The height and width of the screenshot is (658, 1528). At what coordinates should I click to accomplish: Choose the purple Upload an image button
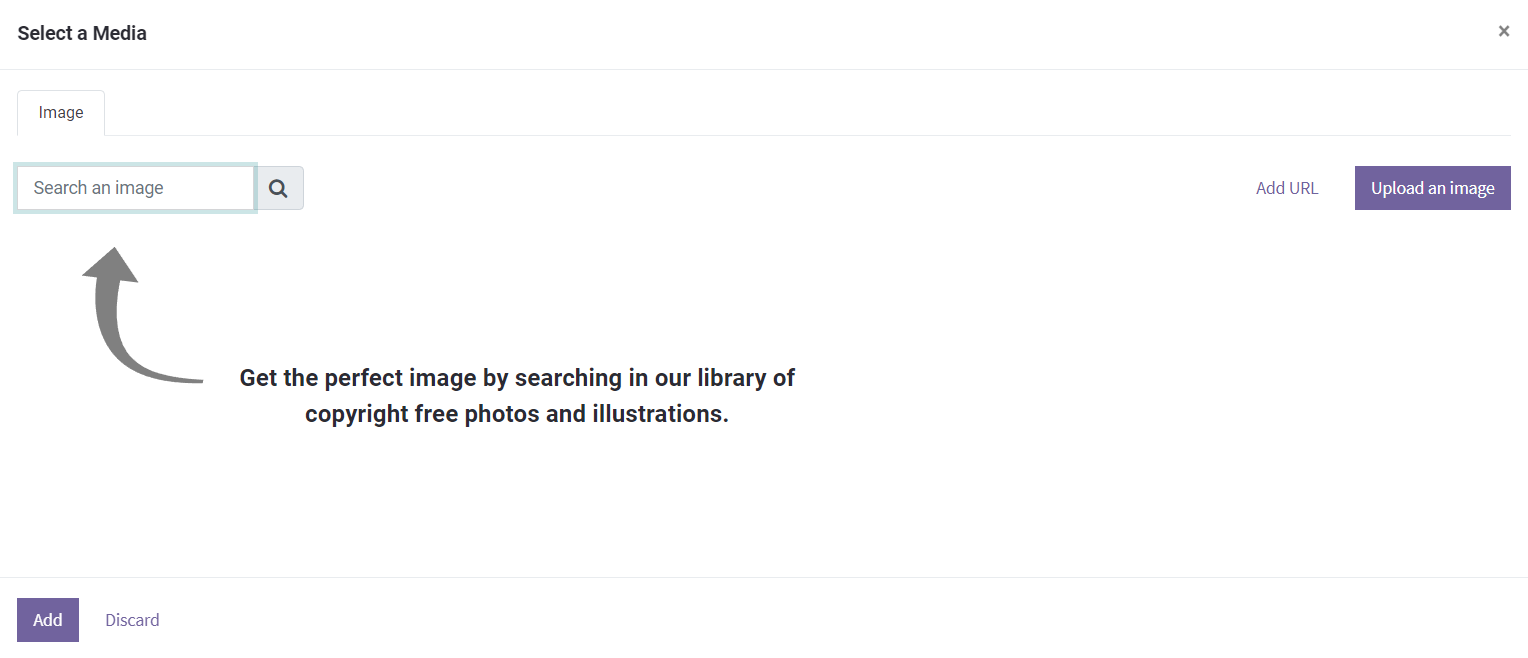click(1432, 188)
